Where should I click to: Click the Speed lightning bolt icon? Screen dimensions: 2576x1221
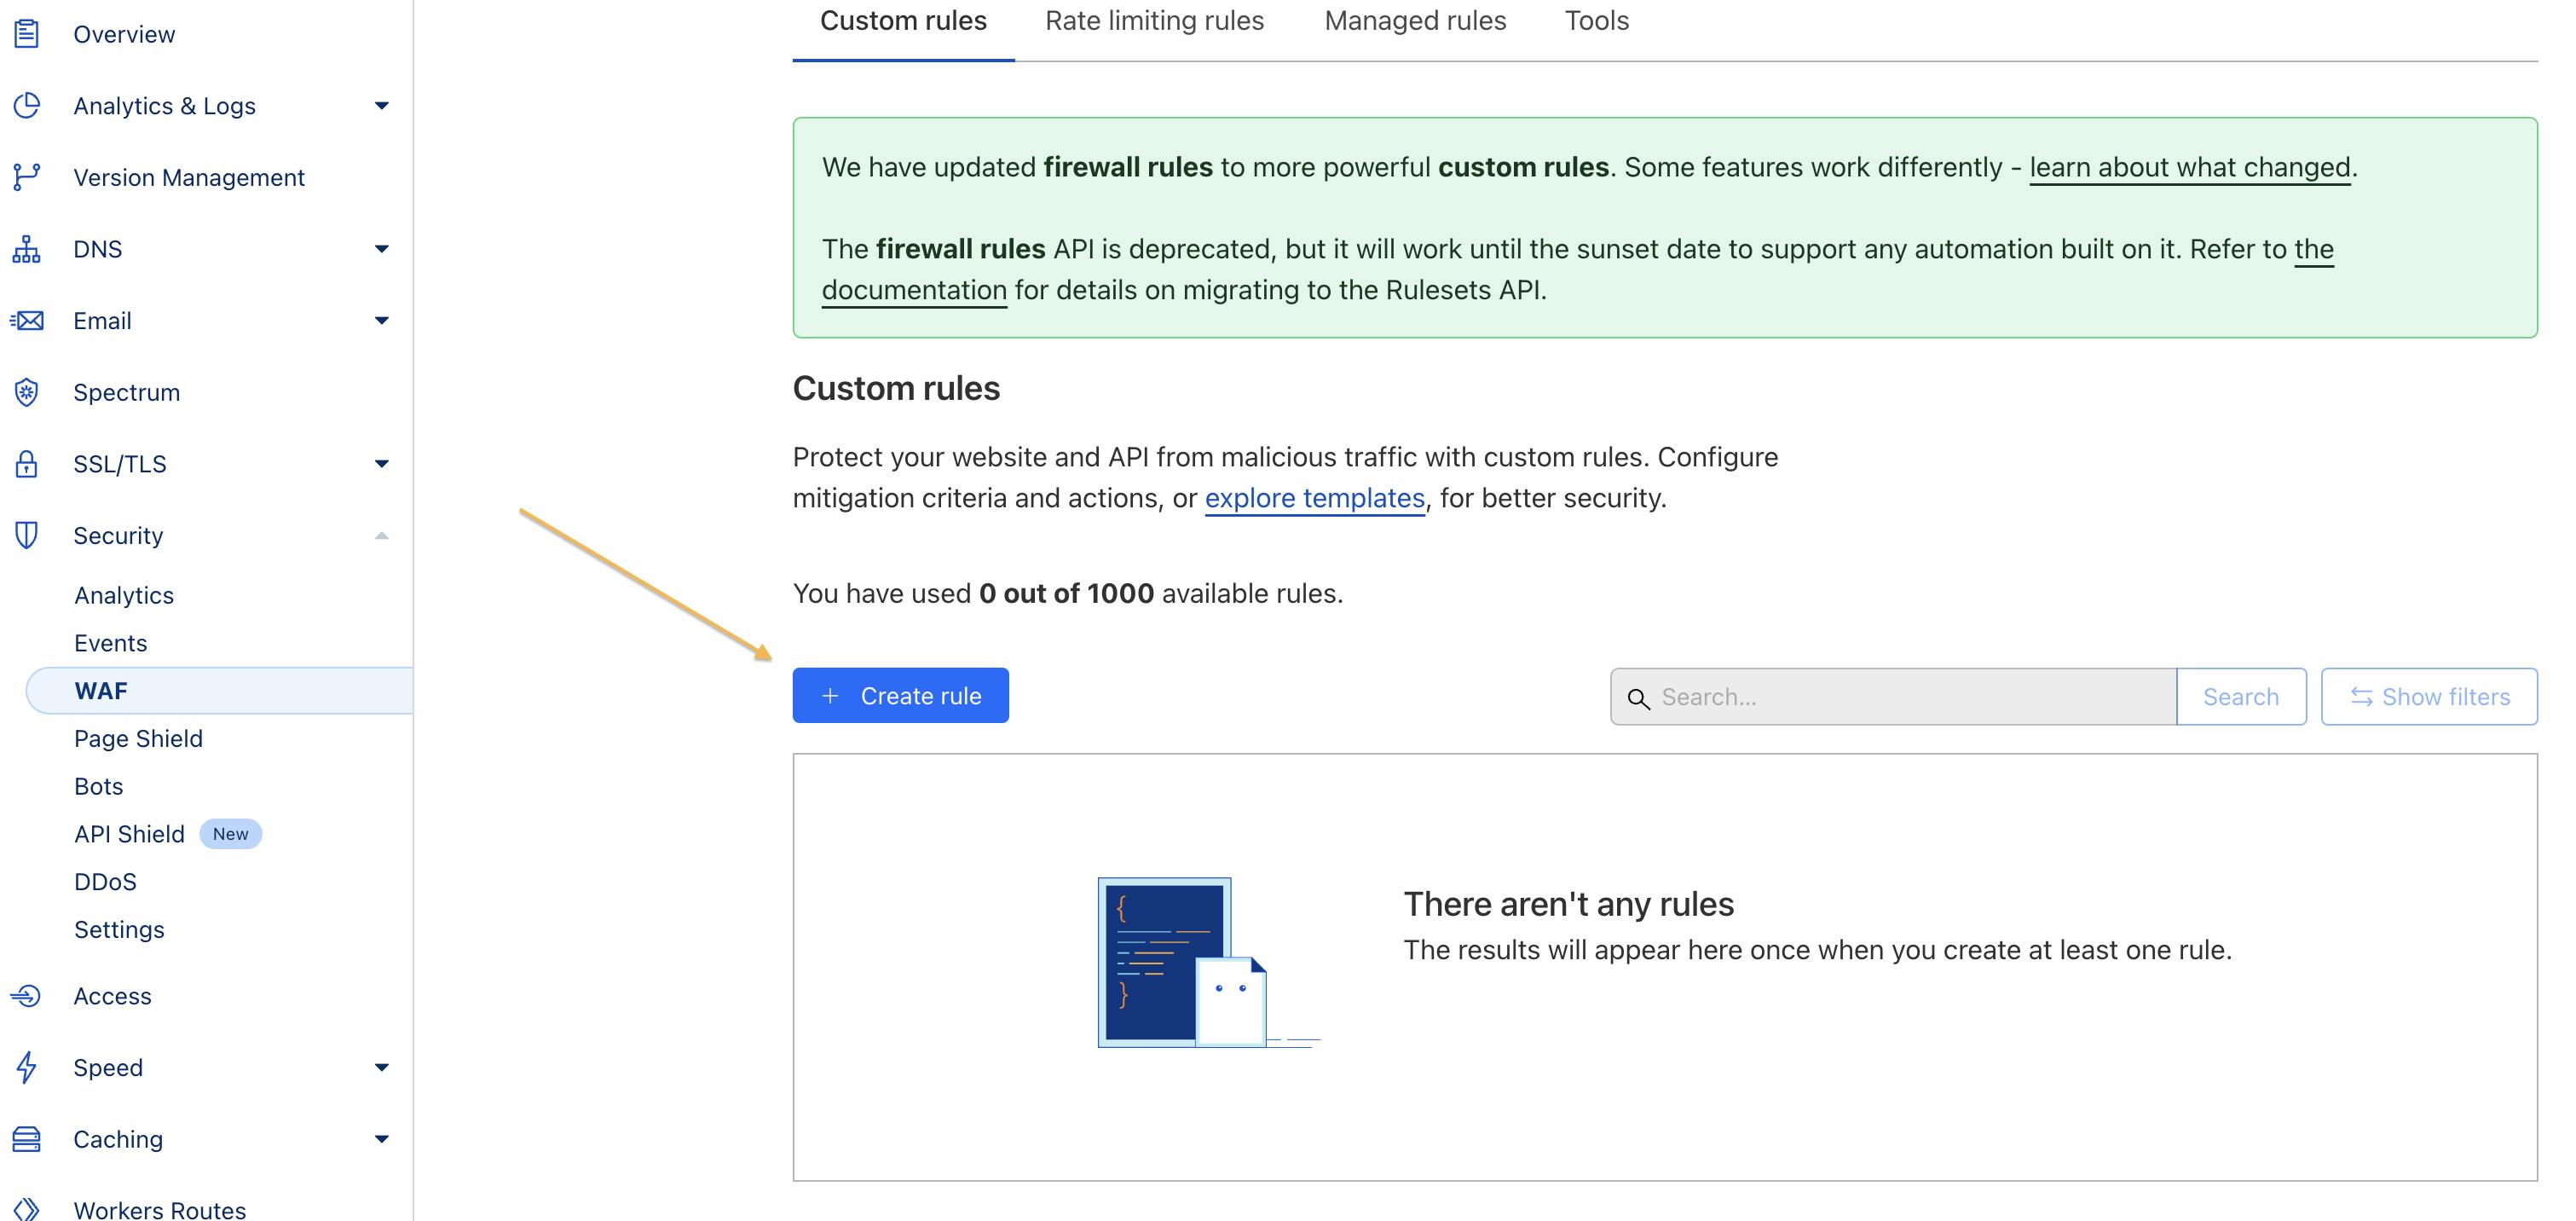pos(27,1067)
